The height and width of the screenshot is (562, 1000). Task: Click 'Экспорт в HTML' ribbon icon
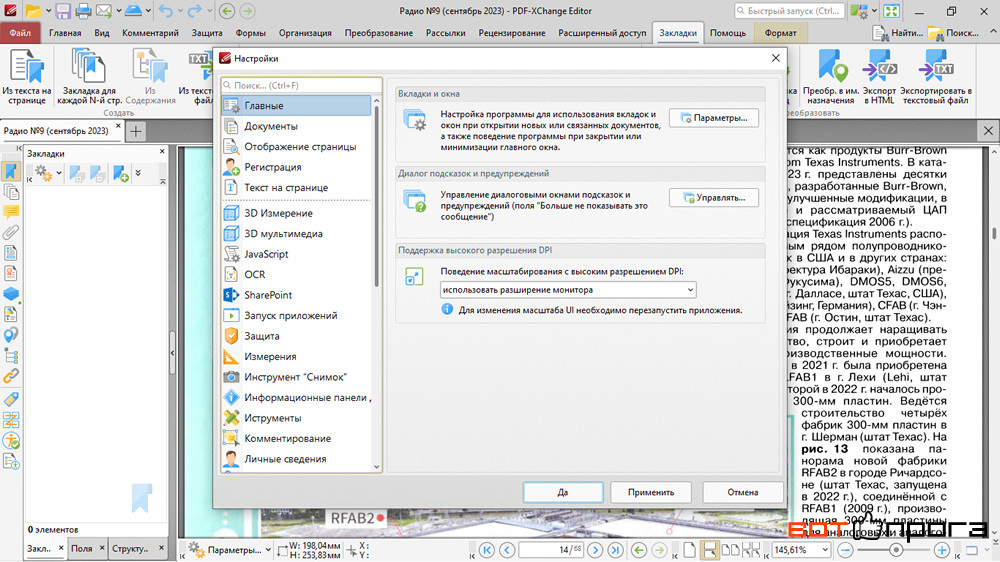tap(879, 77)
